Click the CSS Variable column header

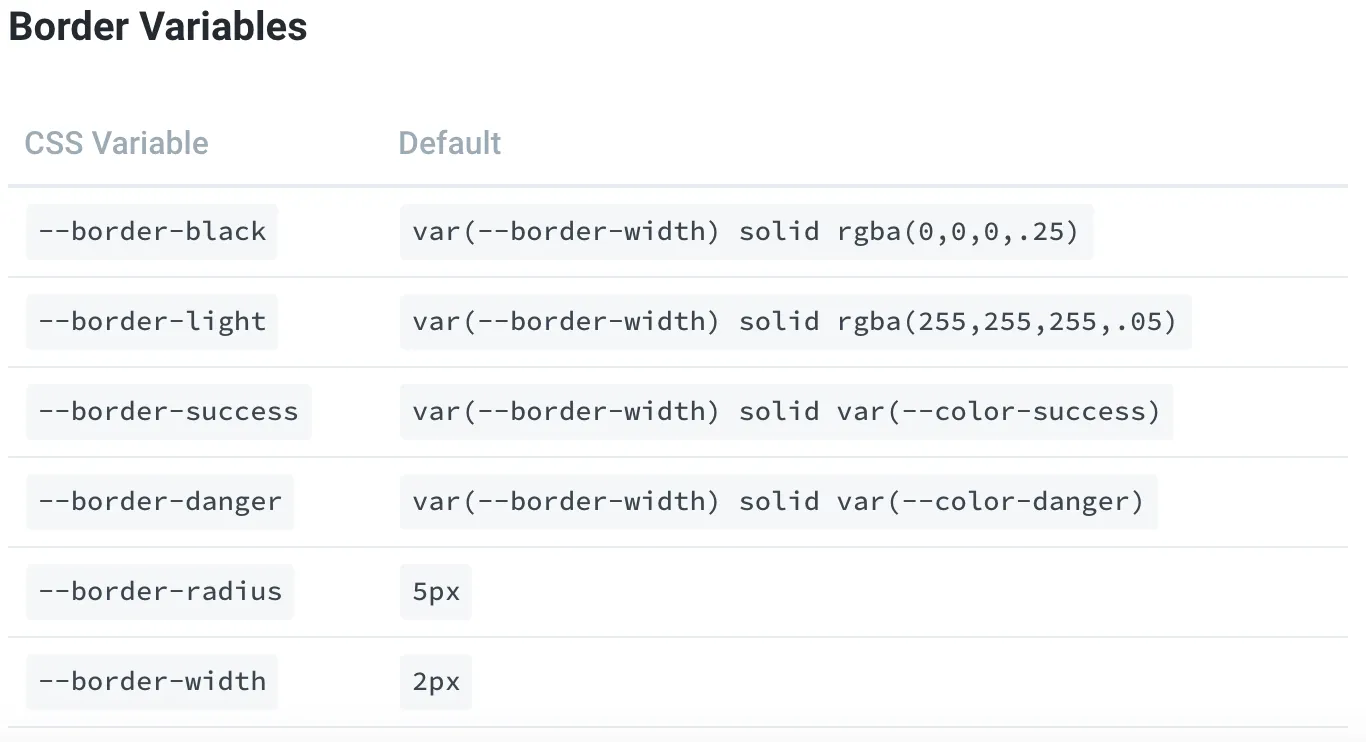click(116, 143)
